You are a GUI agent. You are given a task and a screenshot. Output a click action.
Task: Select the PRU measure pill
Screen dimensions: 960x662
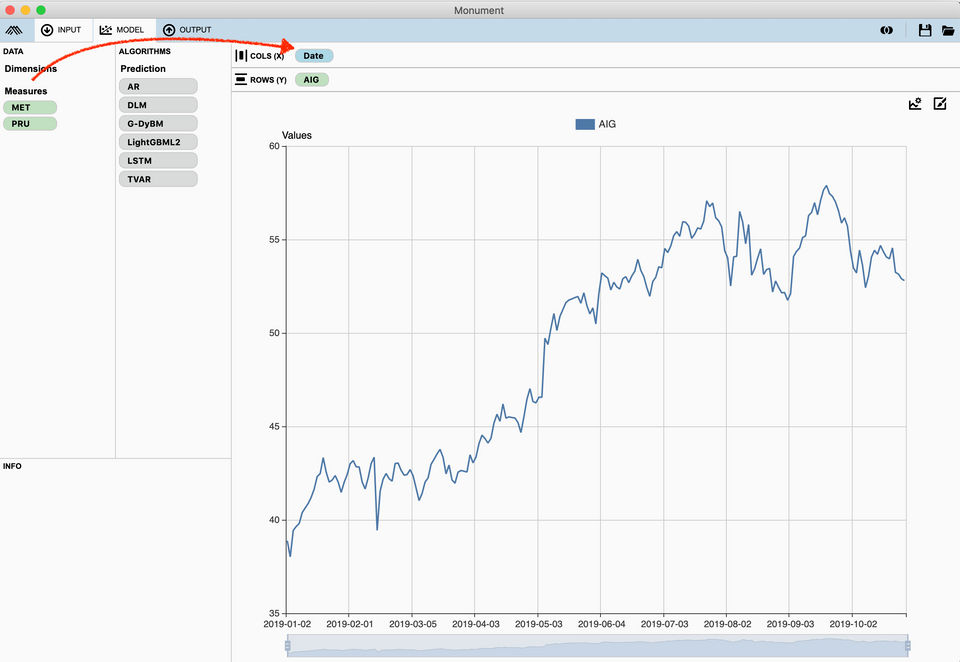click(x=30, y=124)
